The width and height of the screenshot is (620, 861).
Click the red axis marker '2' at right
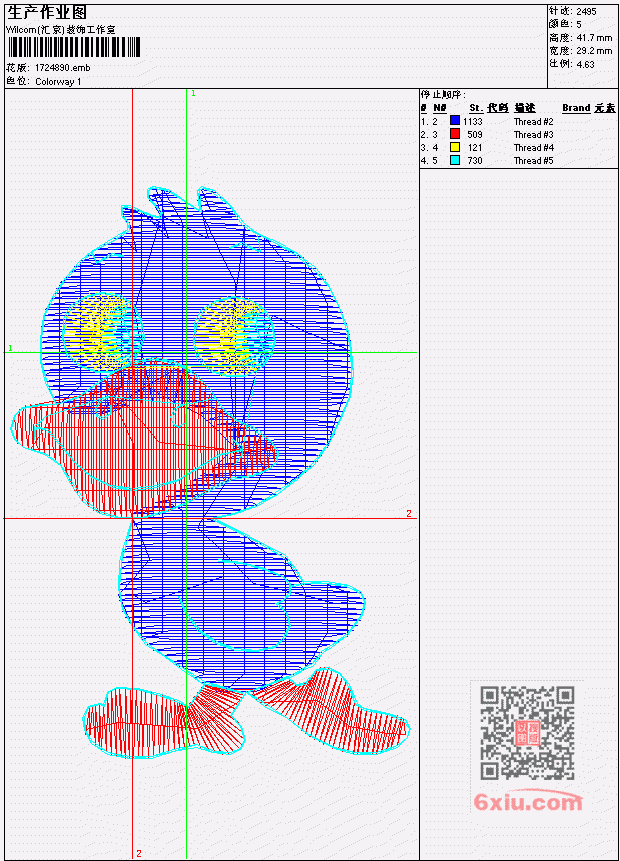coord(409,513)
